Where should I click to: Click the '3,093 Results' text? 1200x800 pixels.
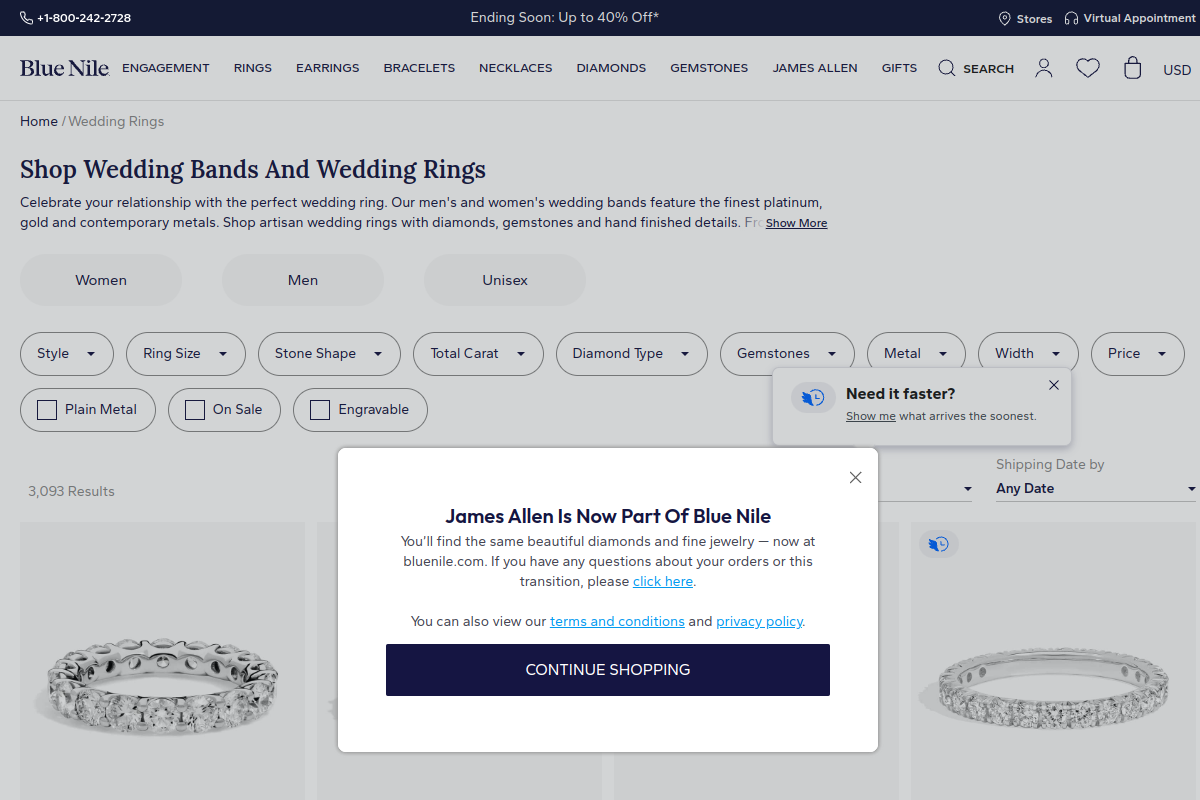pyautogui.click(x=71, y=491)
